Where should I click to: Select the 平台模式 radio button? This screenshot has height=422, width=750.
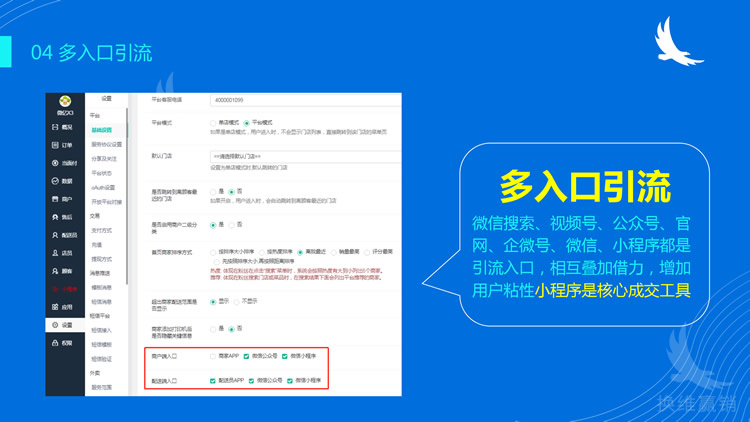pos(246,123)
